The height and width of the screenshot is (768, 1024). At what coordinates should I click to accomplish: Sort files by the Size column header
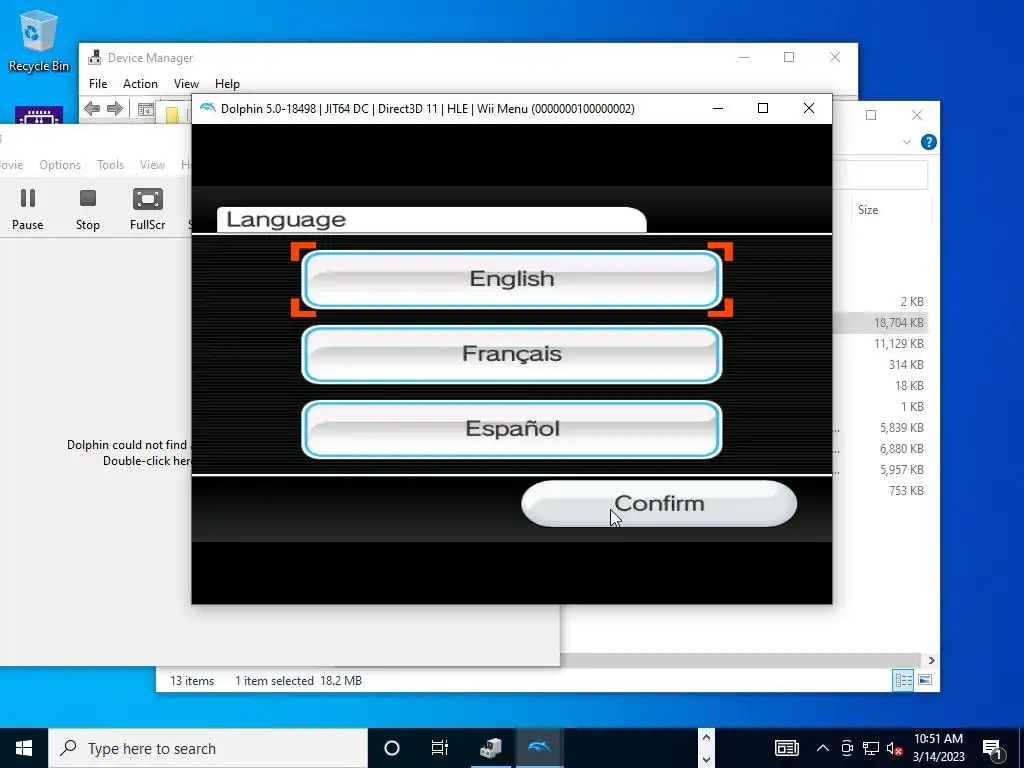point(868,210)
